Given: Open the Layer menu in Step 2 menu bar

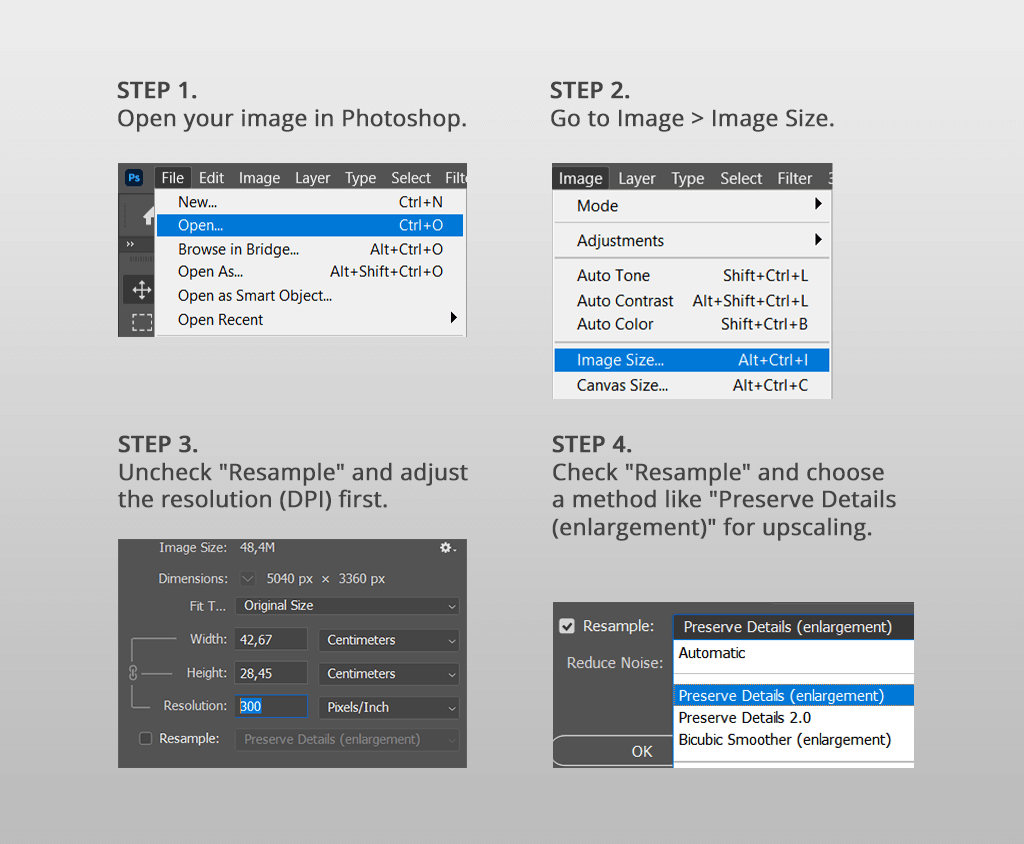Looking at the screenshot, I should coord(637,178).
